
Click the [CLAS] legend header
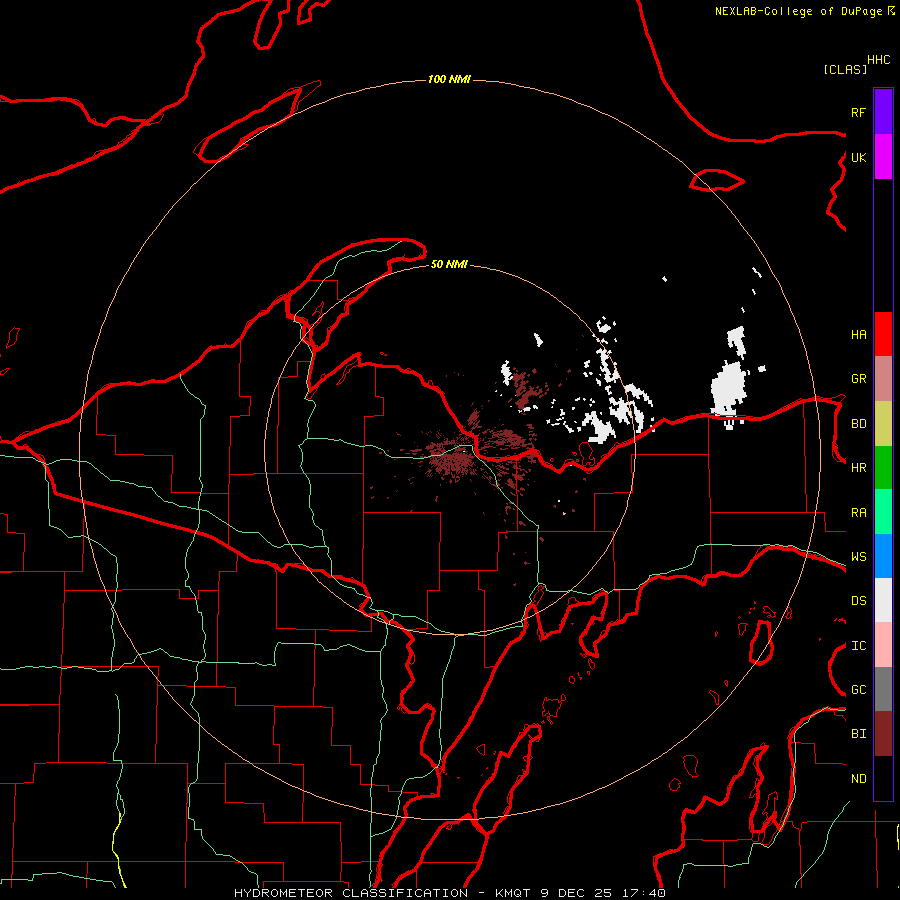[845, 69]
